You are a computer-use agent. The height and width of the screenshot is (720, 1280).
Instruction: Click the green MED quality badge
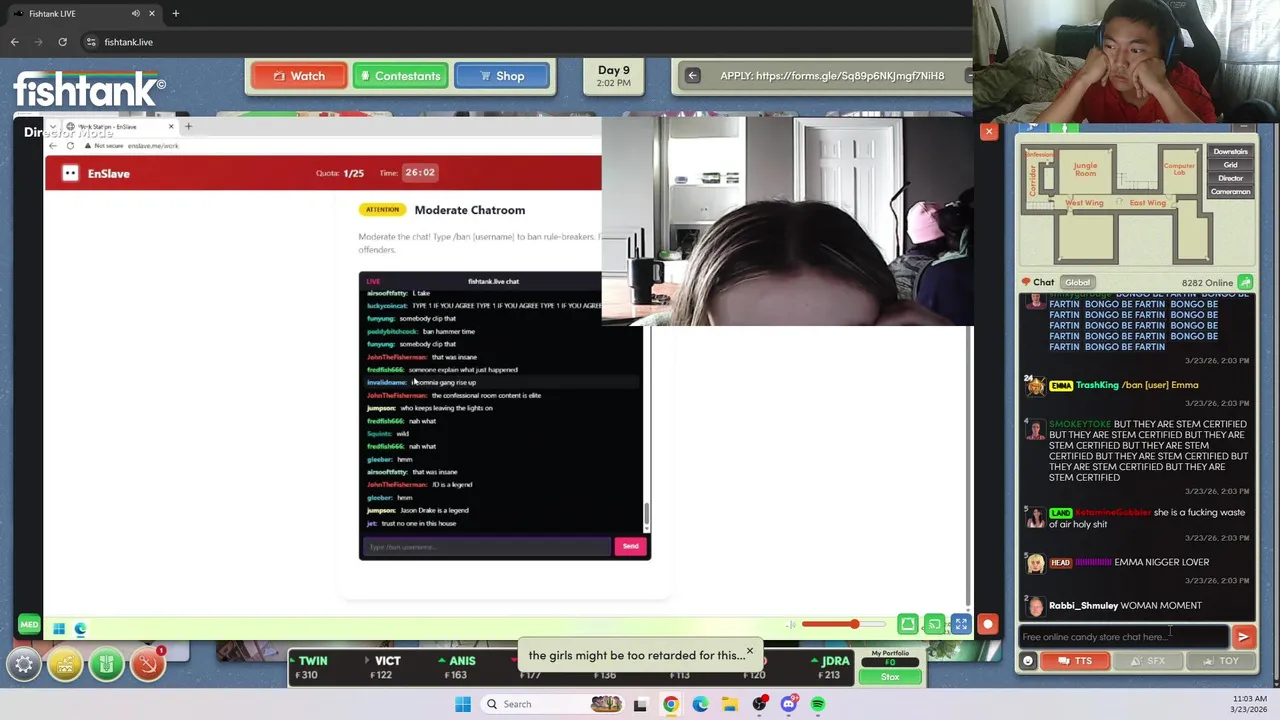coord(28,625)
